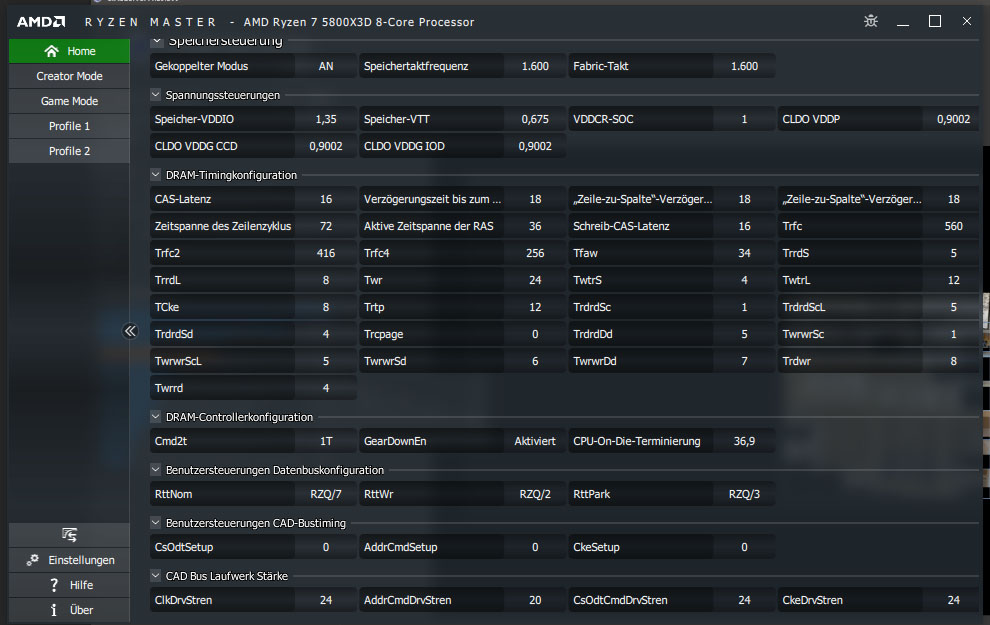
Task: Click the CLDO VDDG IOD label
Action: pyautogui.click(x=404, y=146)
